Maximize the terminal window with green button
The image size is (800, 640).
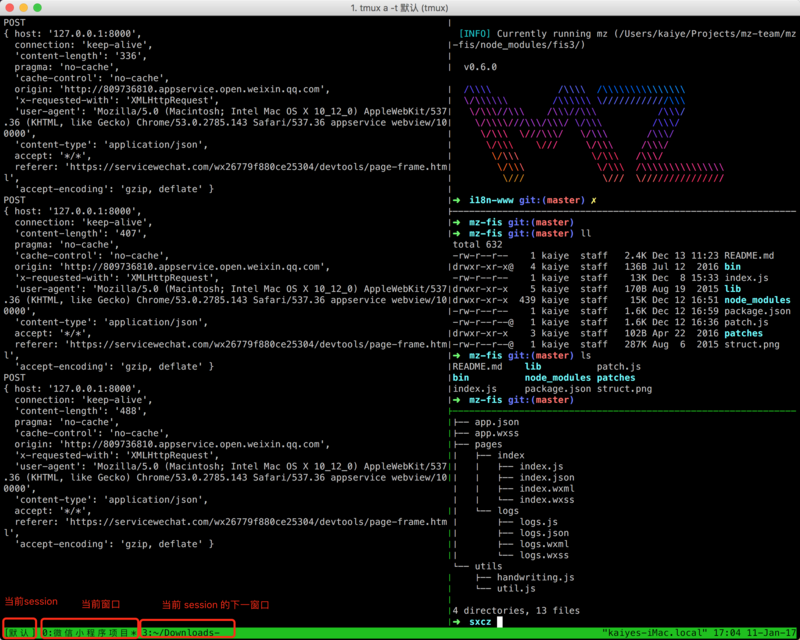coord(37,8)
